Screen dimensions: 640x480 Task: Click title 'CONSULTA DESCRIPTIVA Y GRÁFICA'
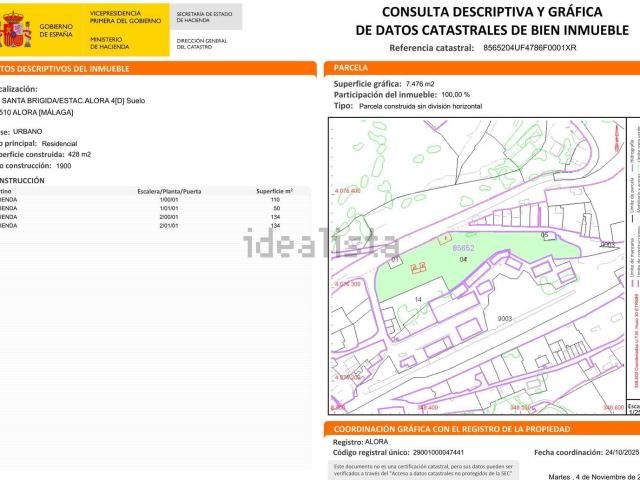[x=492, y=12]
